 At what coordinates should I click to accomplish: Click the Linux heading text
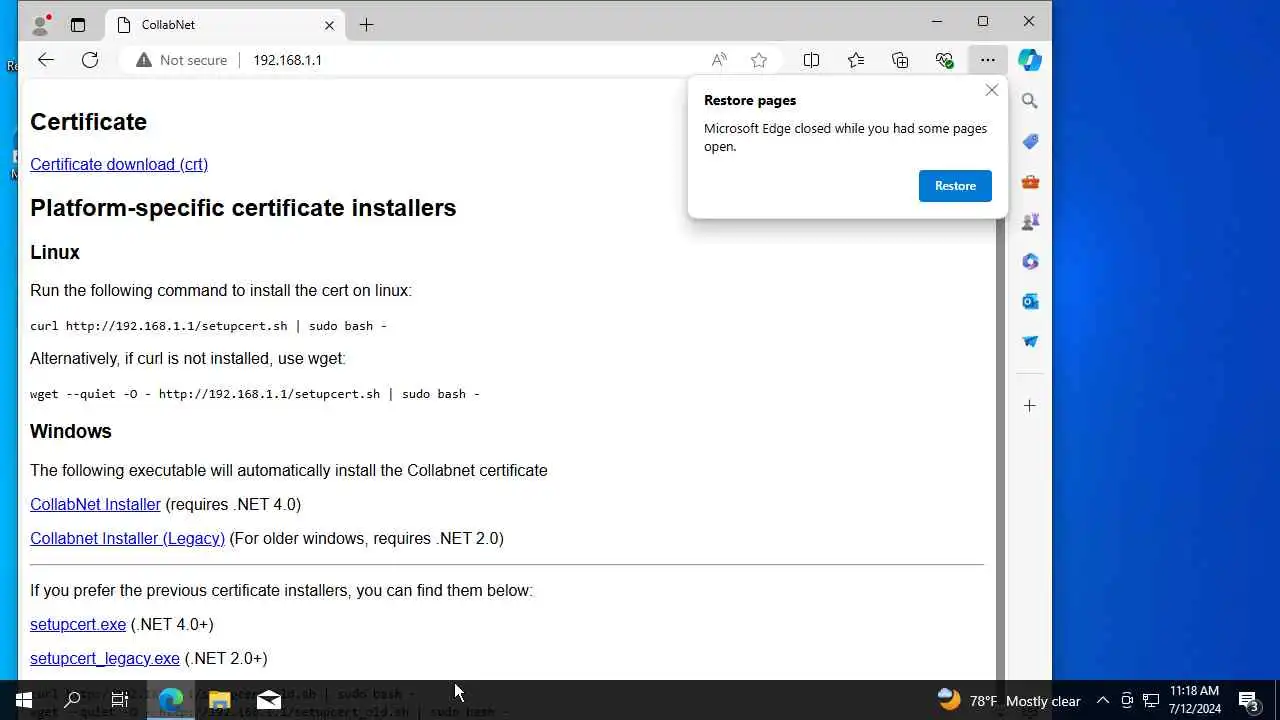click(55, 252)
